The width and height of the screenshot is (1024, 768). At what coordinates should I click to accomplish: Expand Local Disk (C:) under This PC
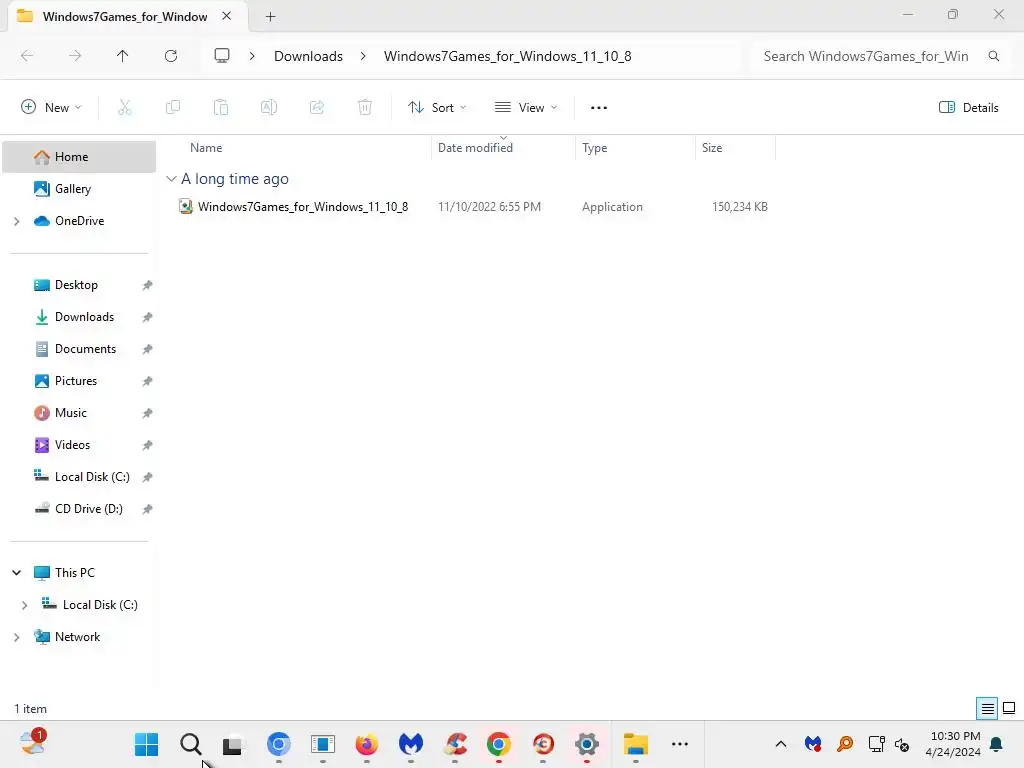click(25, 605)
